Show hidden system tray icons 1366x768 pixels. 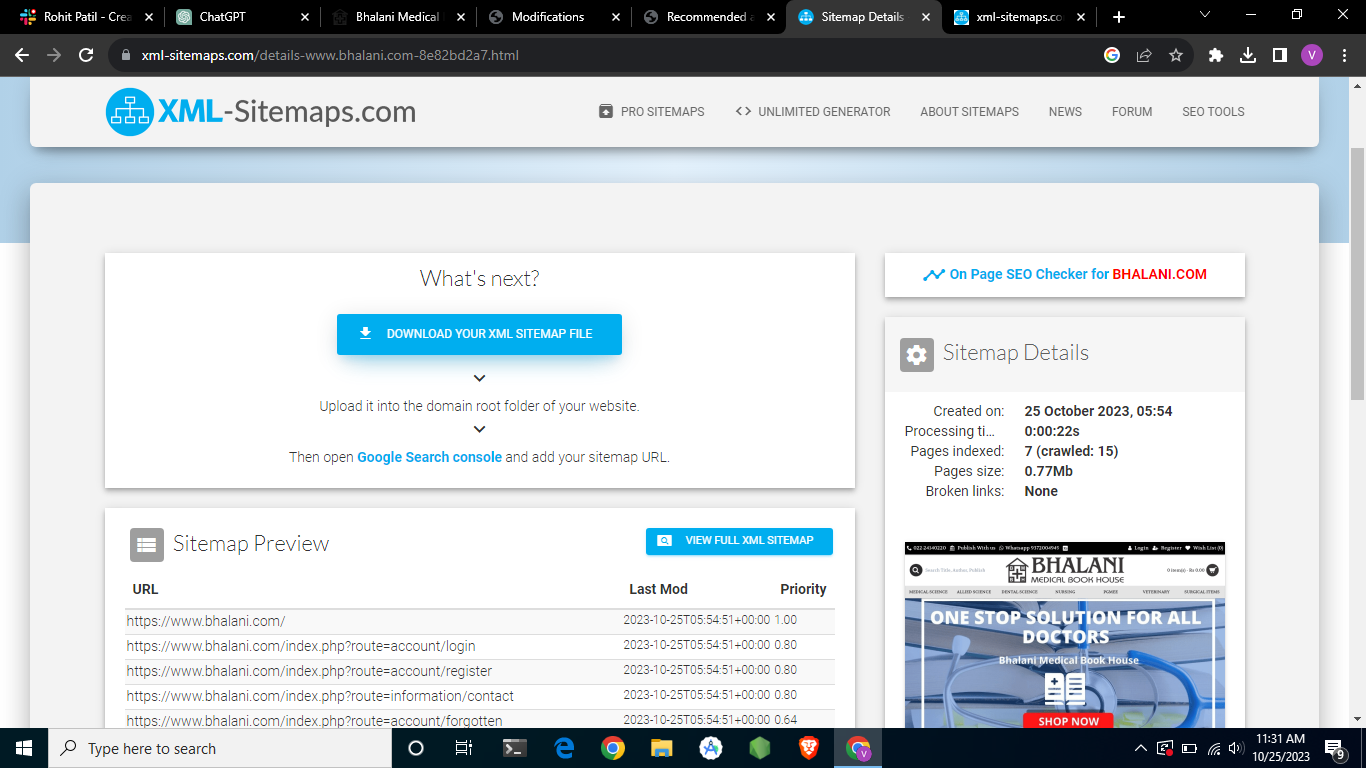tap(1141, 748)
